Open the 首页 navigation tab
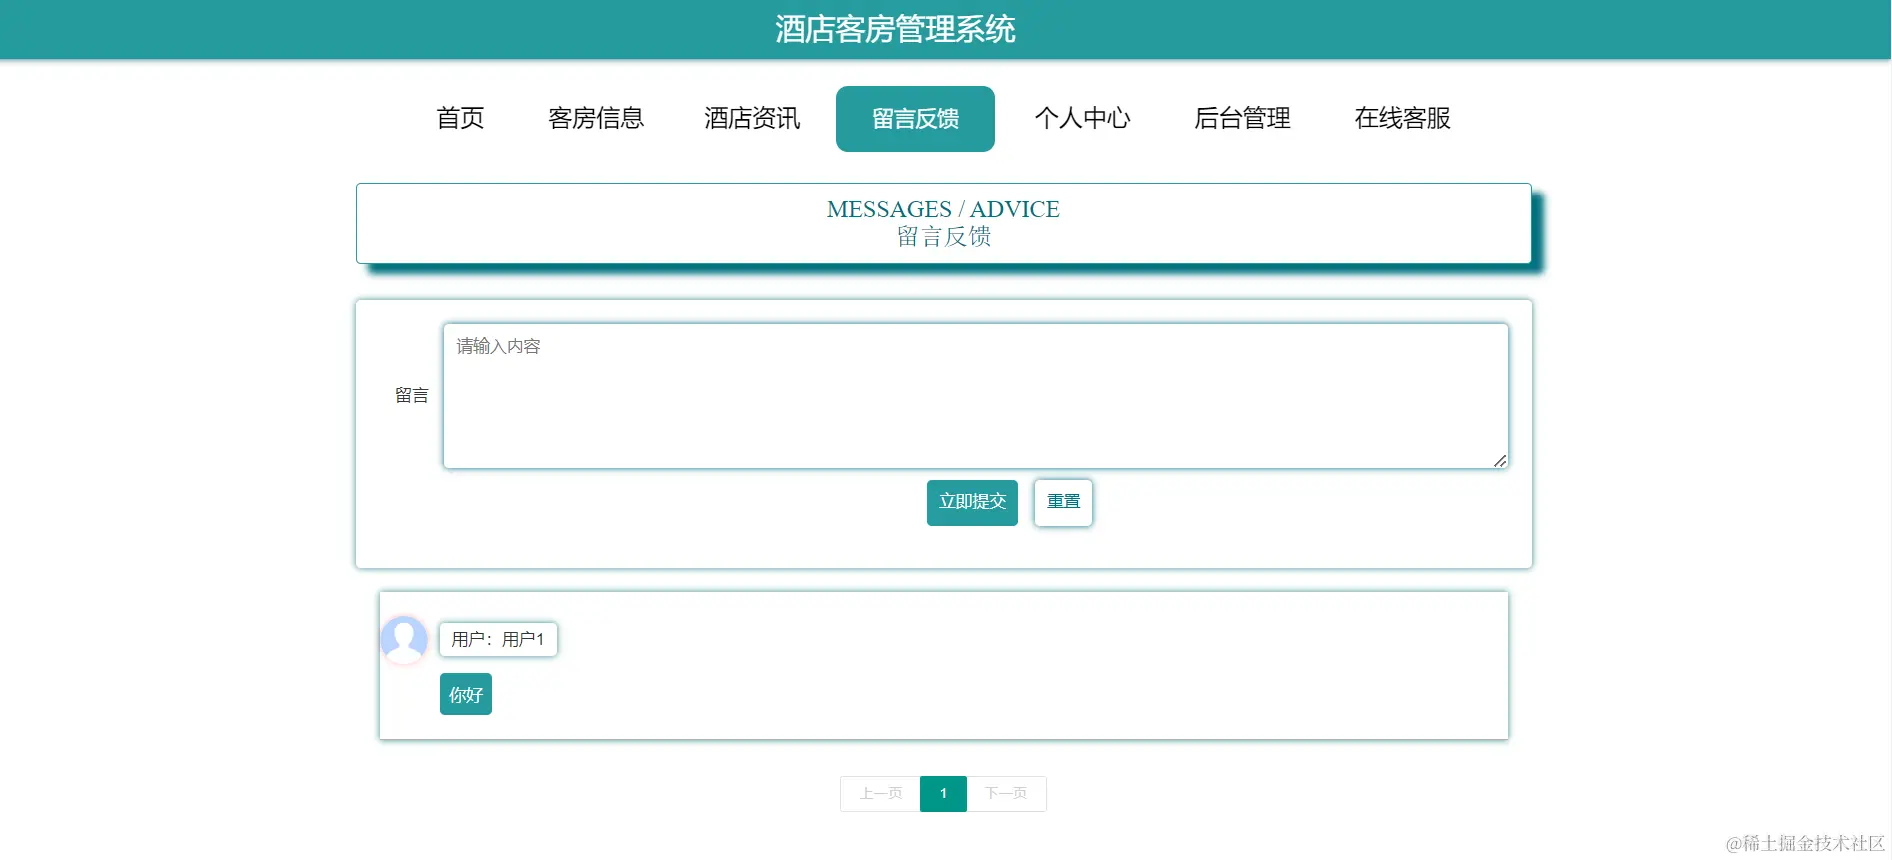1892x860 pixels. [460, 118]
